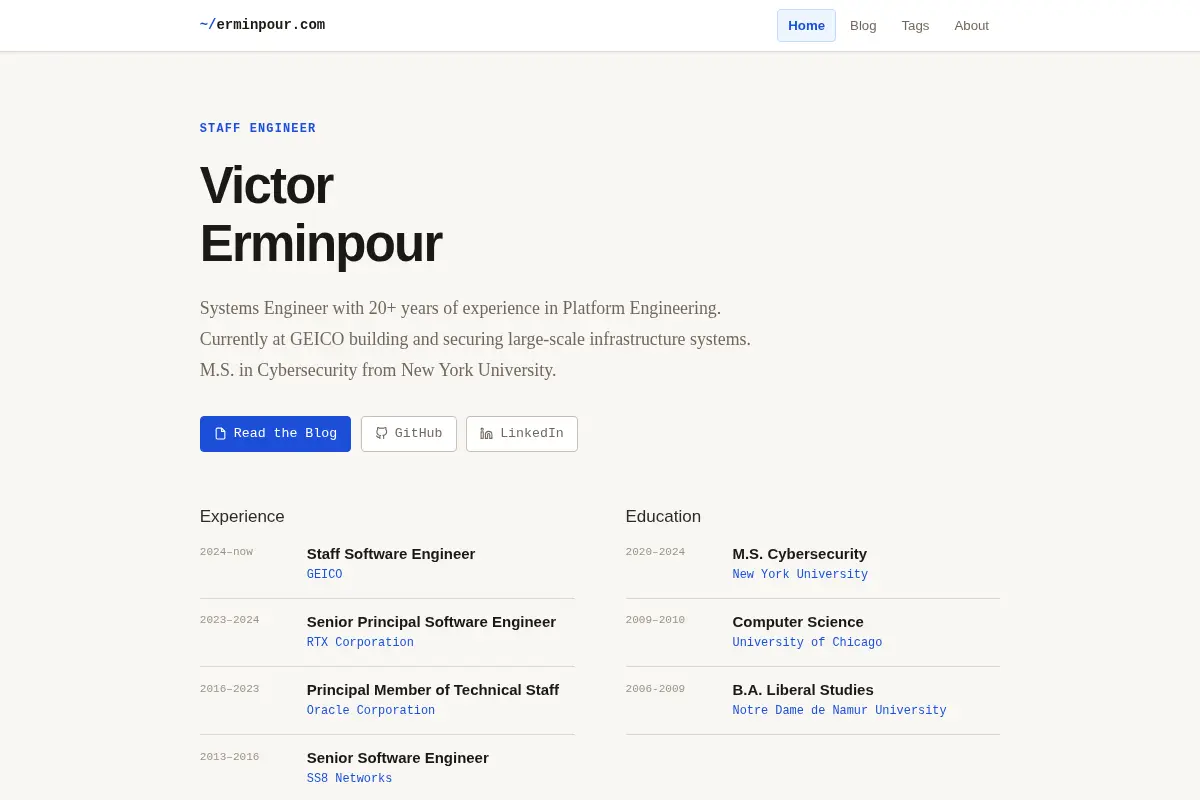Click the STAFF ENGINEER label
1200x800 pixels.
[258, 128]
